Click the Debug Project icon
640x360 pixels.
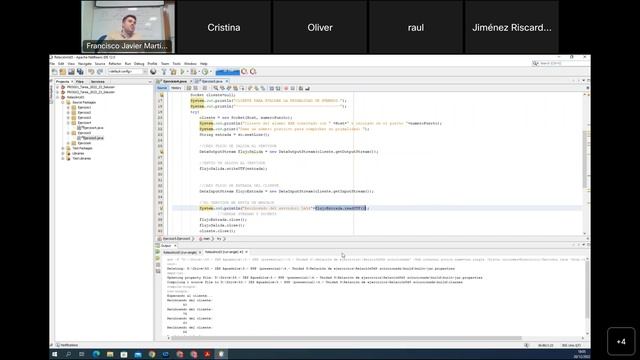coord(193,72)
